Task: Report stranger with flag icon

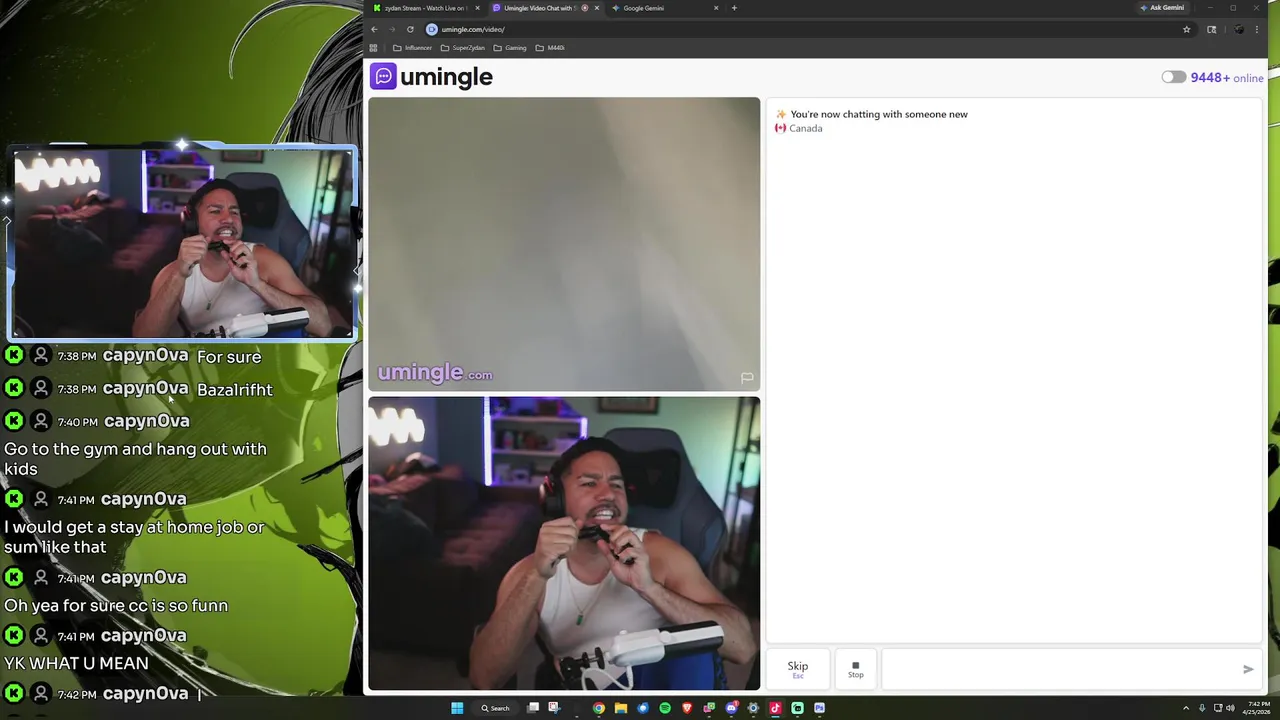Action: tap(746, 377)
